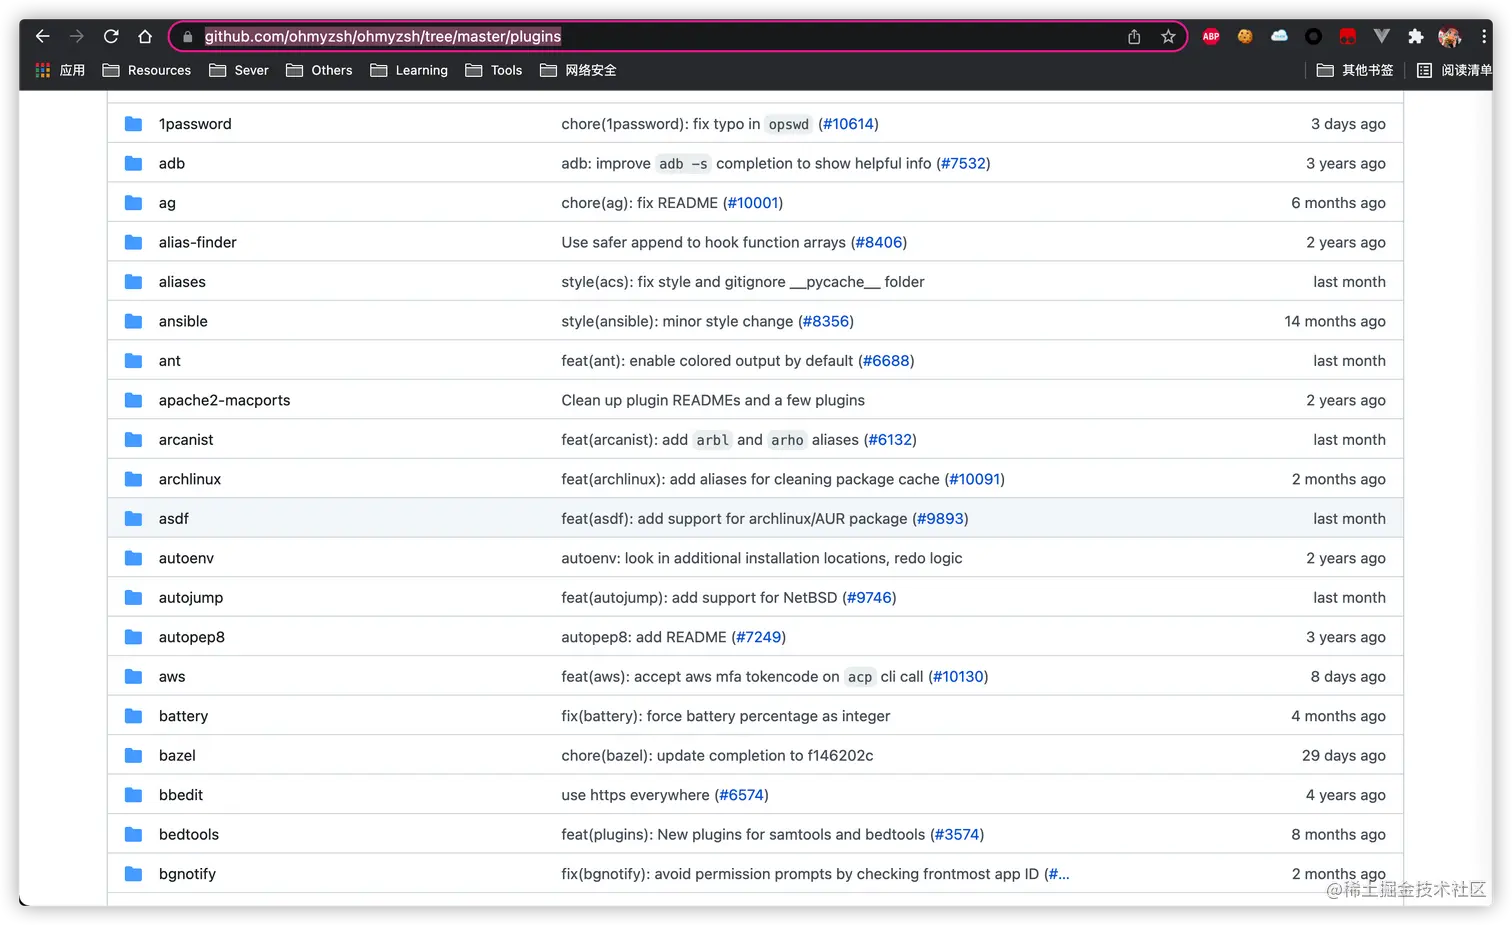This screenshot has height=925, width=1512.
Task: Open pull request #6688 link
Action: click(x=886, y=361)
